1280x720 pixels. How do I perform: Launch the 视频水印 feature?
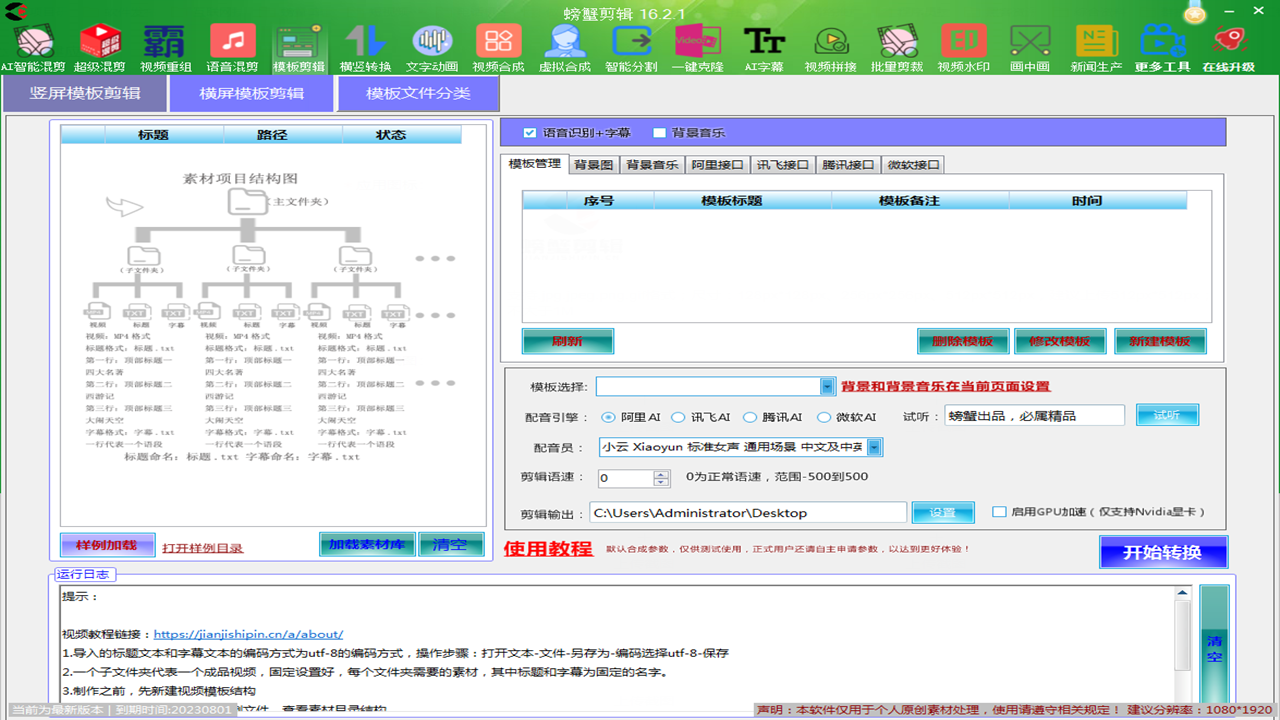click(963, 44)
